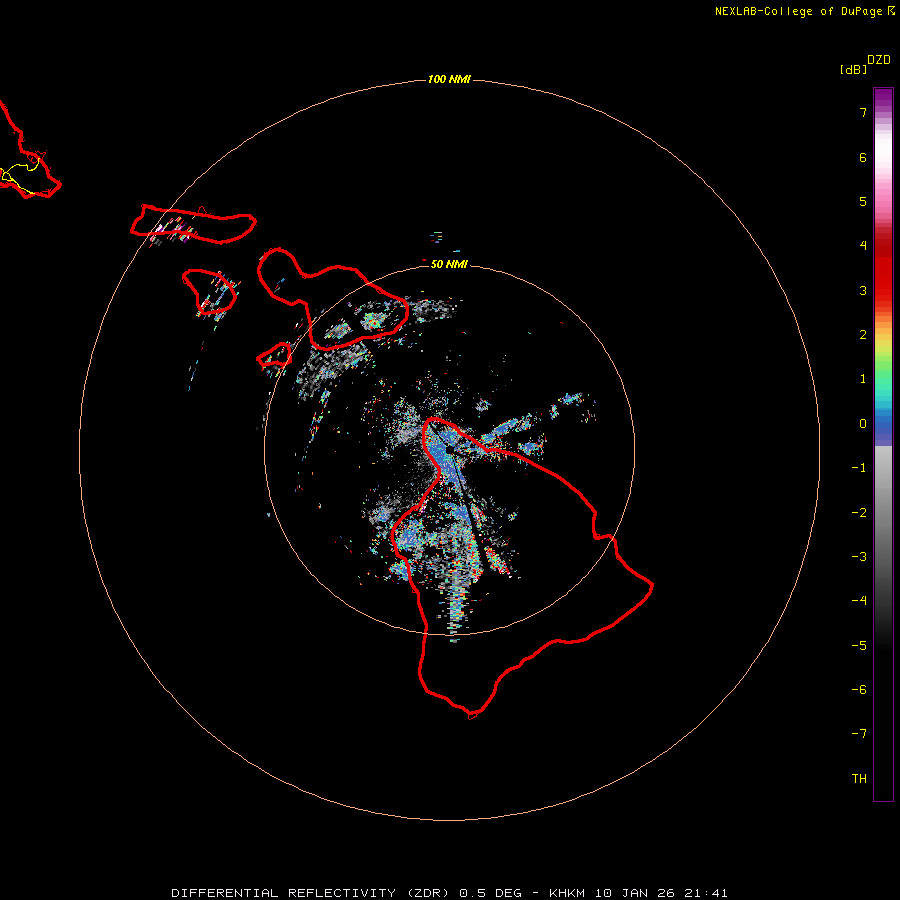This screenshot has height=900, width=900.
Task: Click the -7 dB label on the color scale
Action: pos(859,734)
